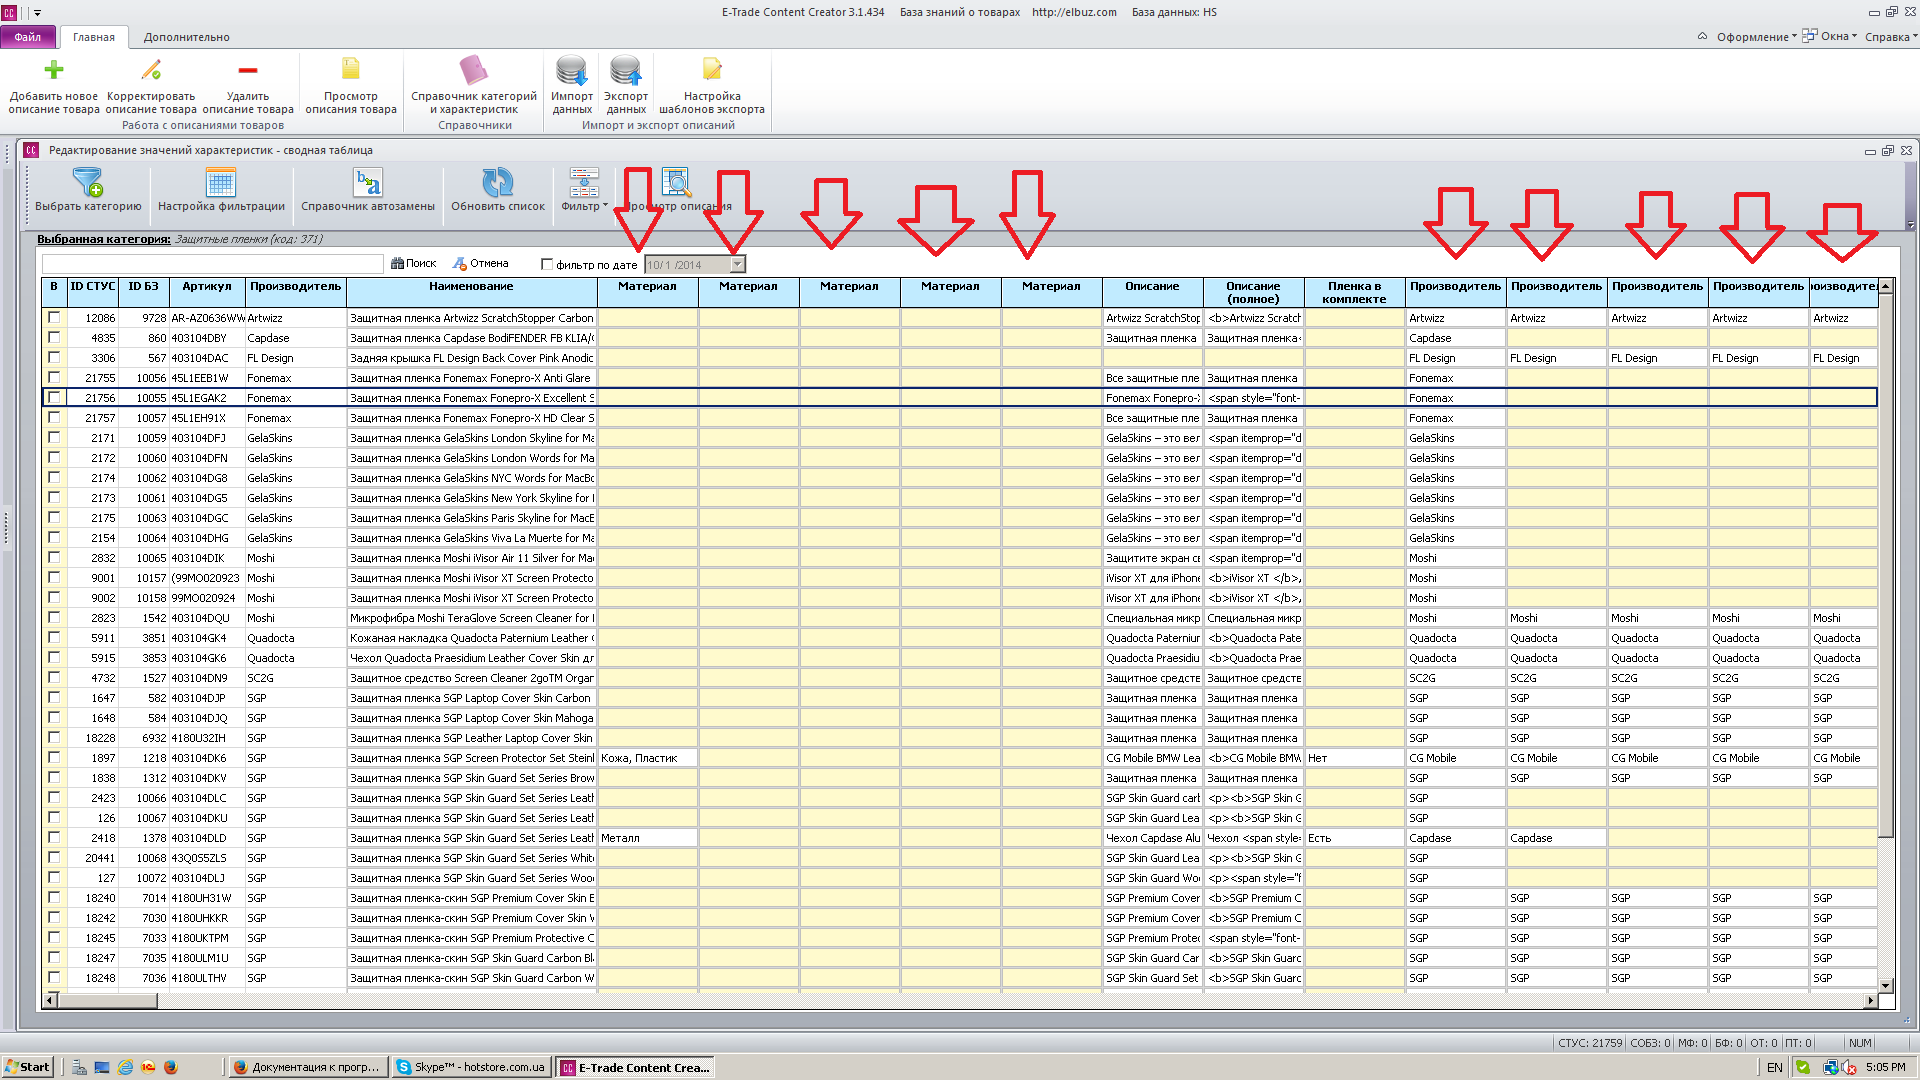The image size is (1920, 1080).
Task: Open the Export templates settings icon
Action: [712, 70]
